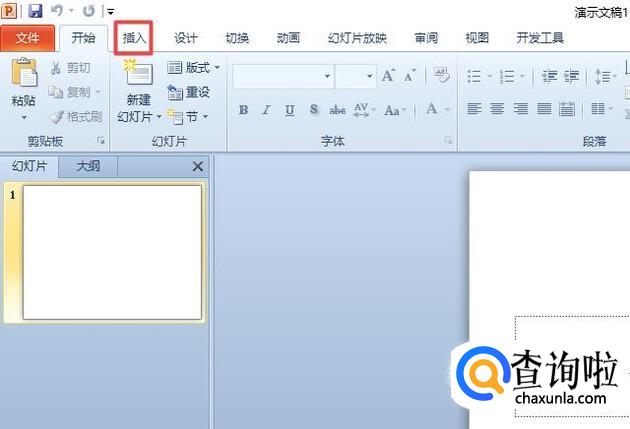Click the Redo/Repeat icon
This screenshot has width=630, height=429.
click(x=88, y=11)
